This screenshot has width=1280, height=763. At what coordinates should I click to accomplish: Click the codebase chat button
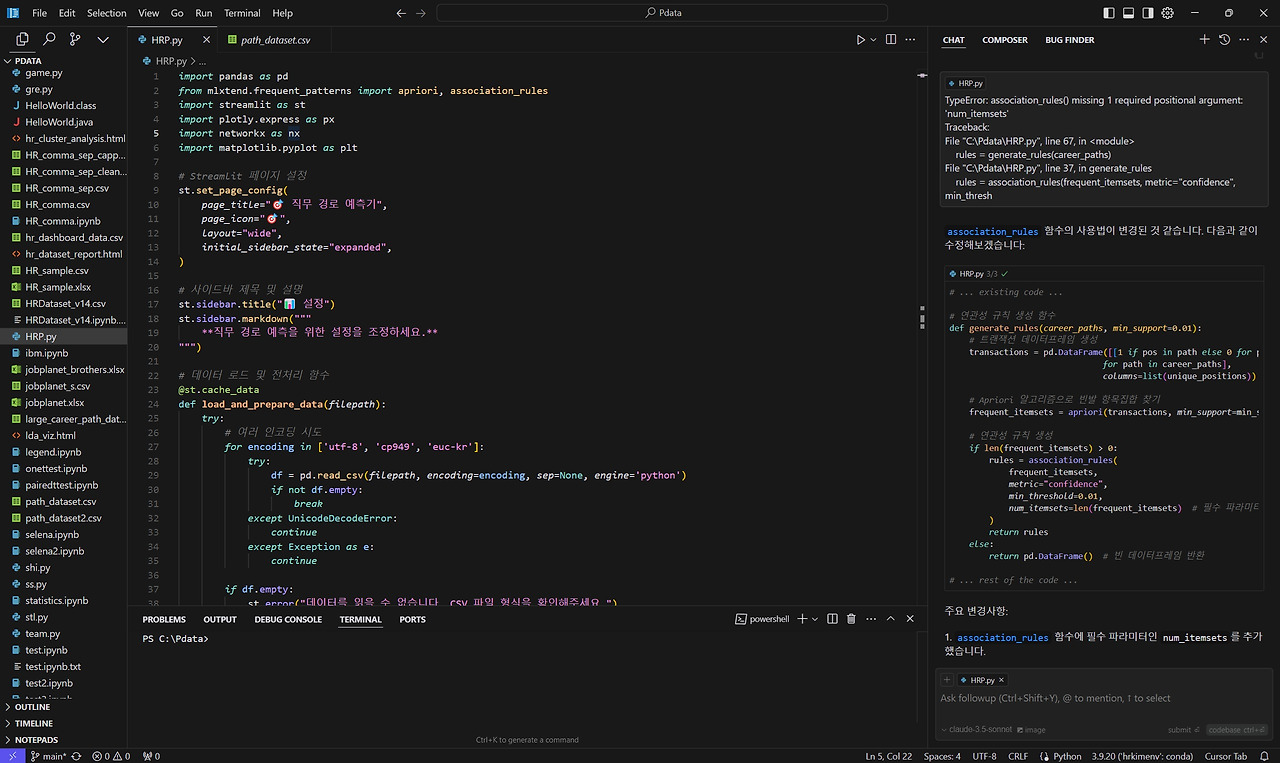click(x=1237, y=730)
